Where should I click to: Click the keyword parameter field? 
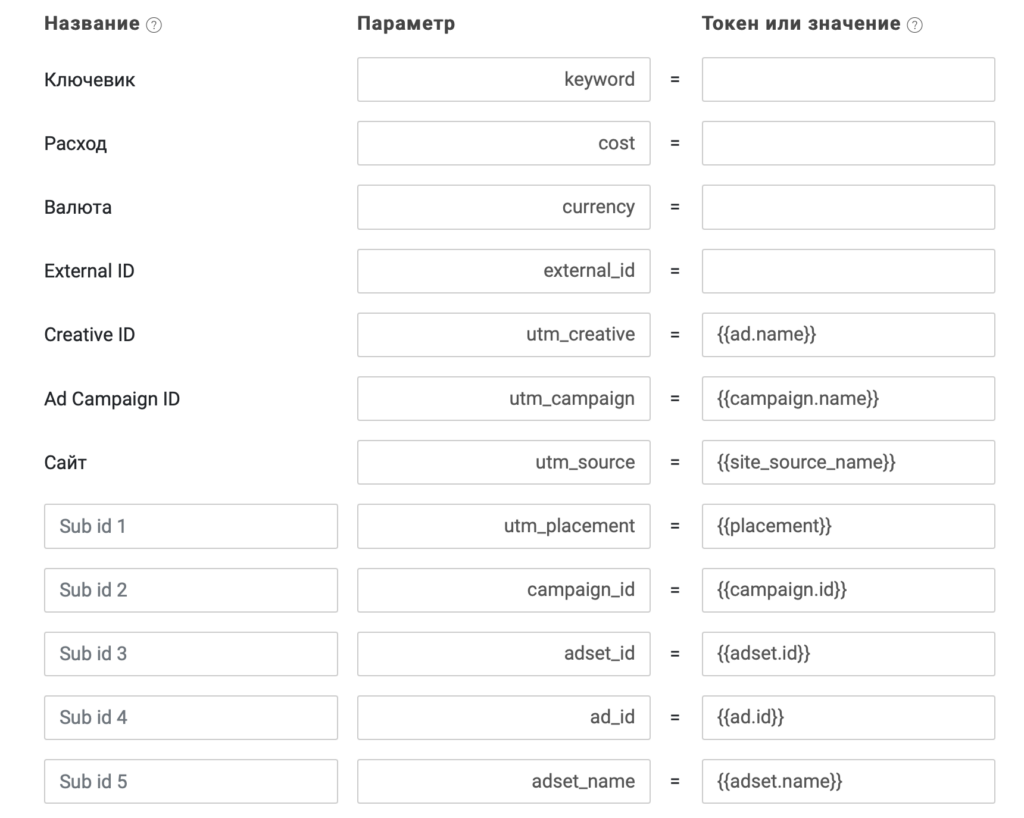point(504,80)
